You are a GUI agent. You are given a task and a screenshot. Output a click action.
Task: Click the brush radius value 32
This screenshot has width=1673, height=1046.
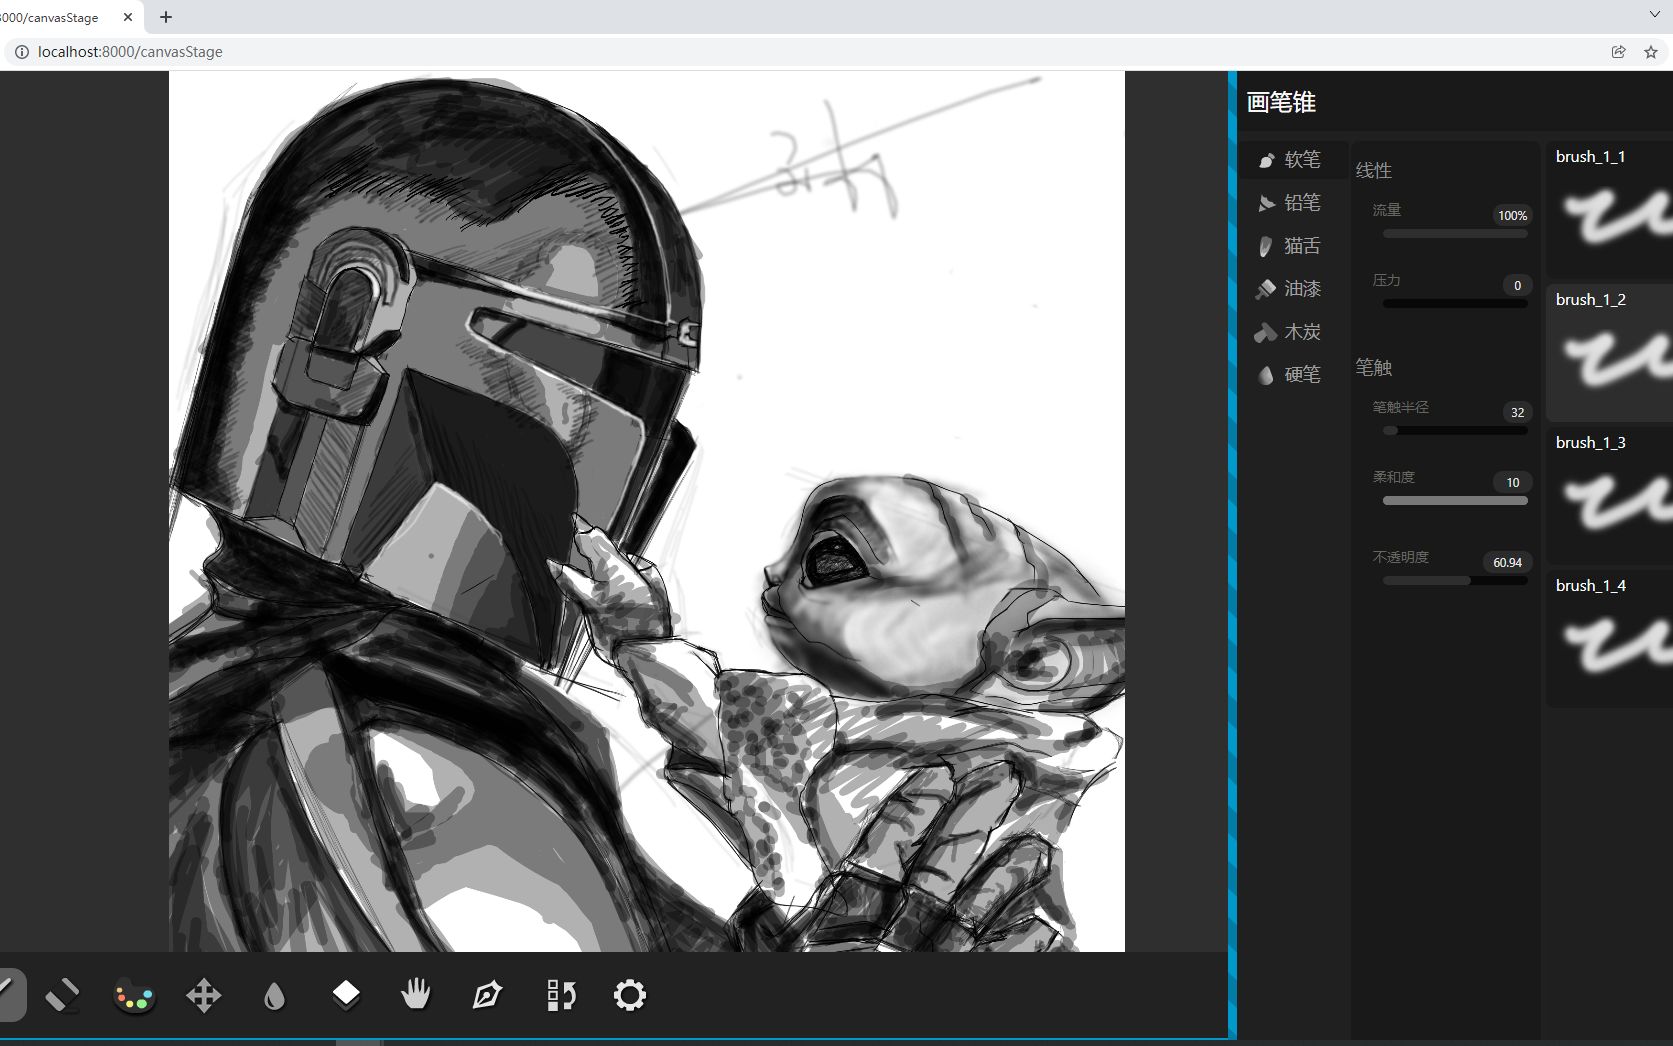point(1517,413)
